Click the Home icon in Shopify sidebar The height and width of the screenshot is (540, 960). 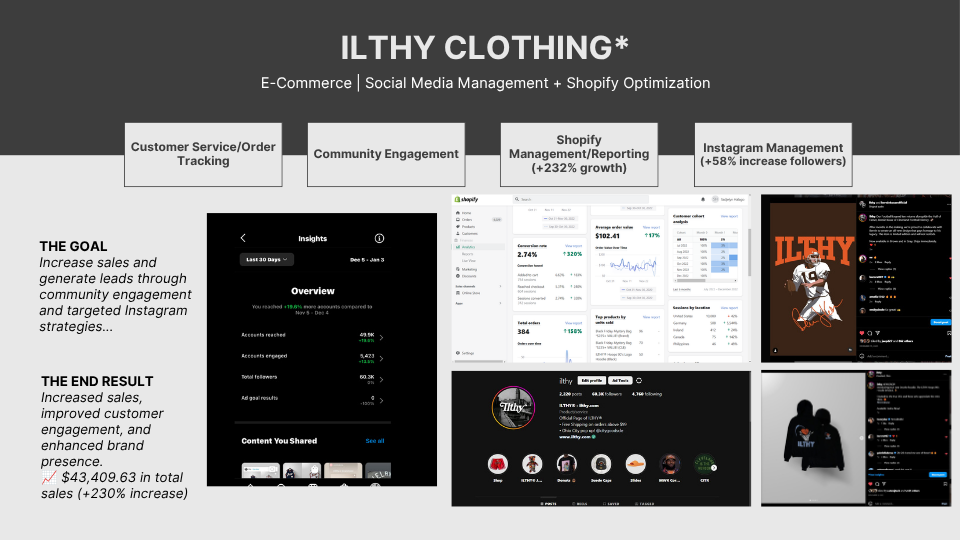[x=457, y=213]
